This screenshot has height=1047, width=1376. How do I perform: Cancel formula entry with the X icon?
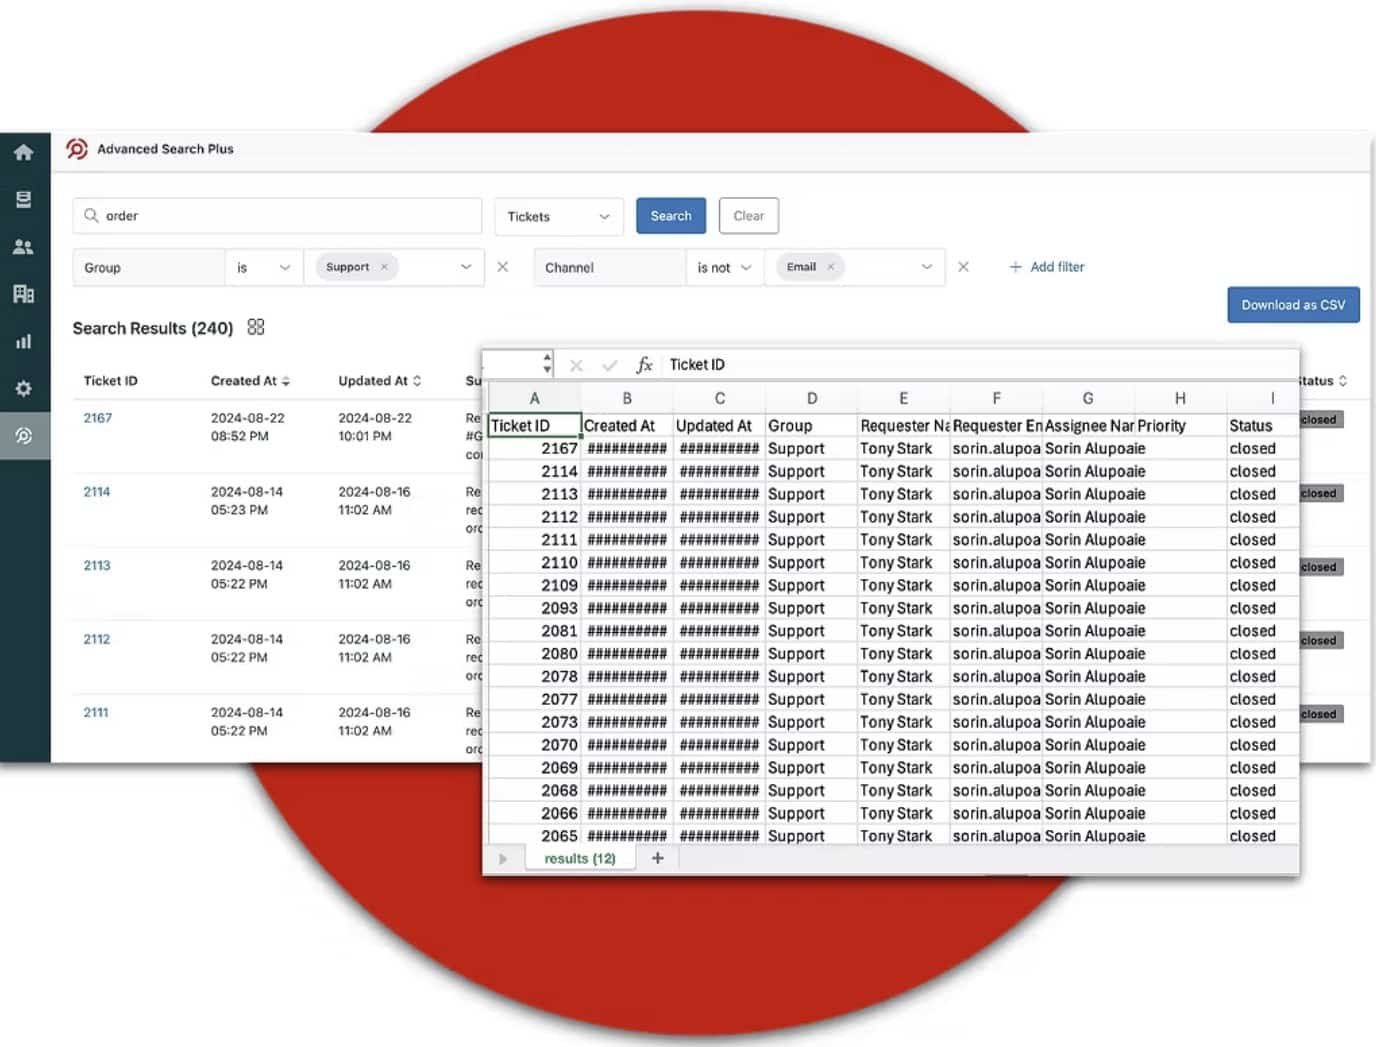tap(576, 366)
